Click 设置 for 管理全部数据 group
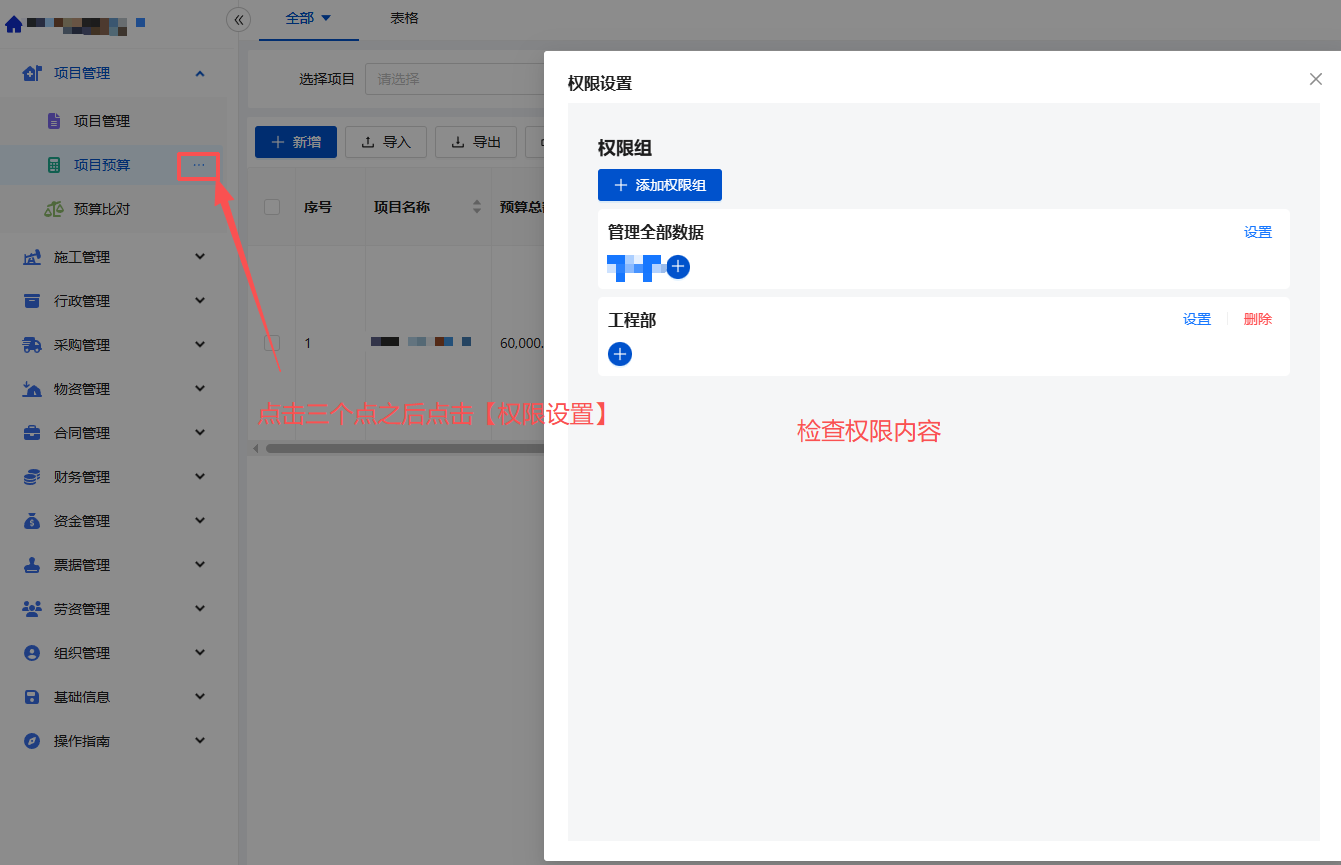Viewport: 1341px width, 865px height. pyautogui.click(x=1257, y=232)
